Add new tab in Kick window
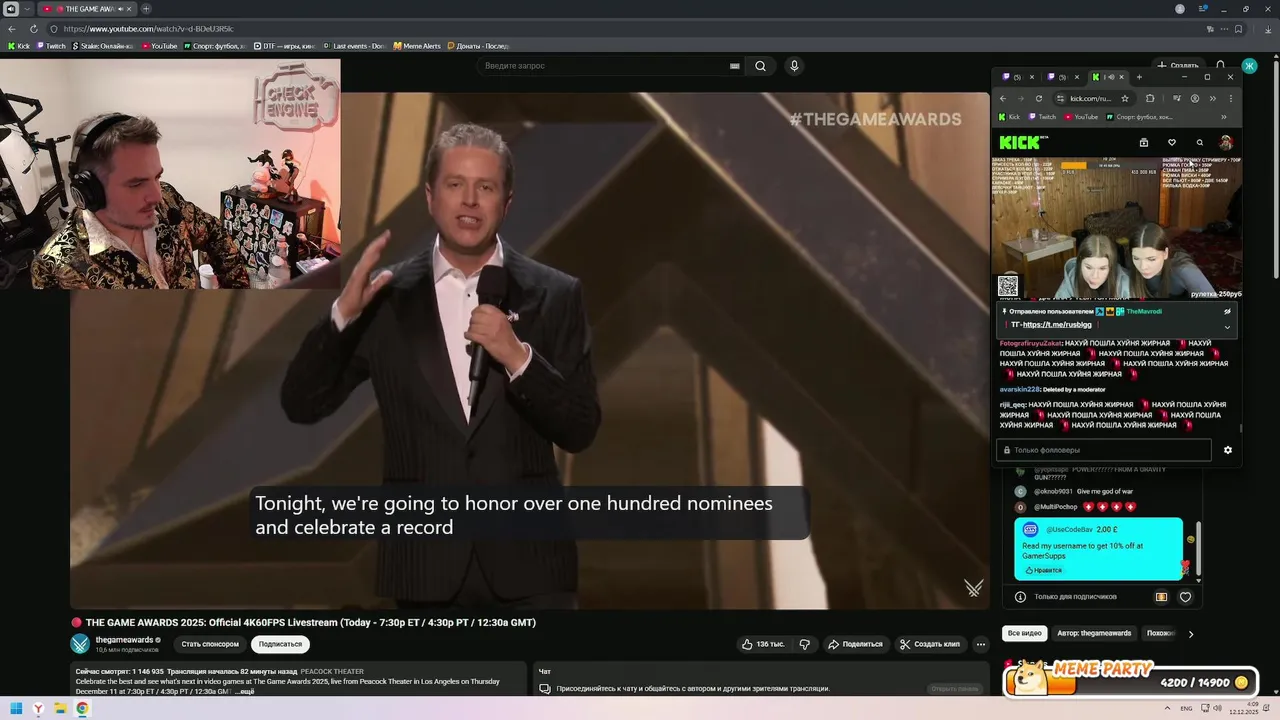The image size is (1280, 720). [1139, 77]
